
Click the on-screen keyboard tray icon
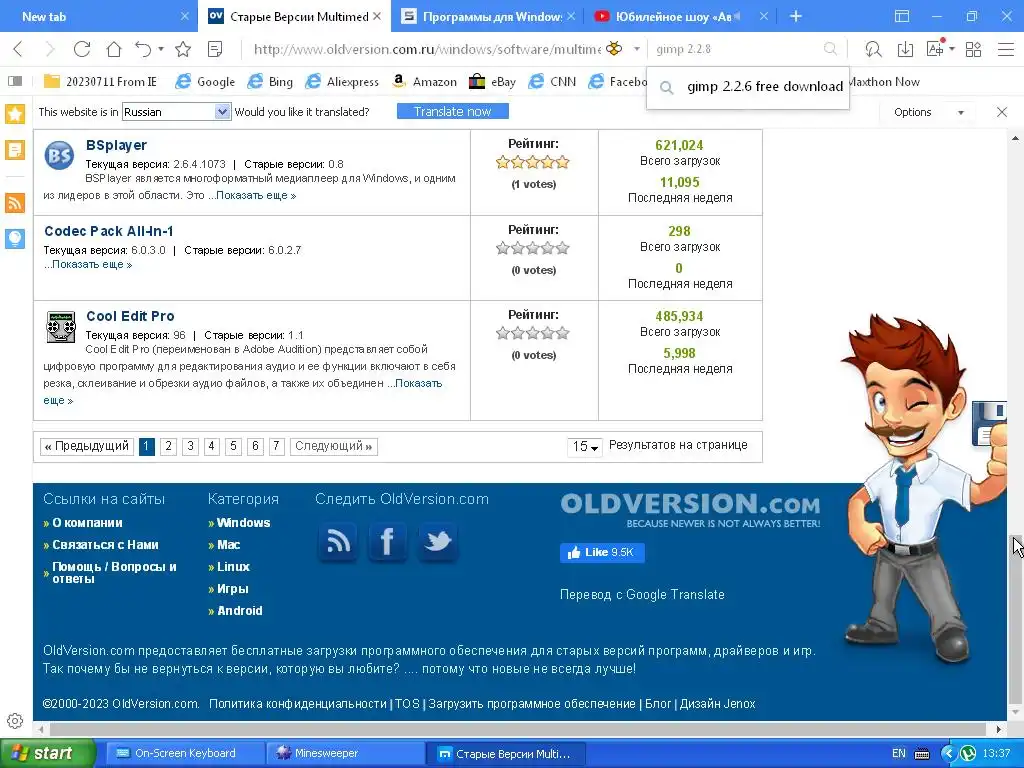point(922,754)
